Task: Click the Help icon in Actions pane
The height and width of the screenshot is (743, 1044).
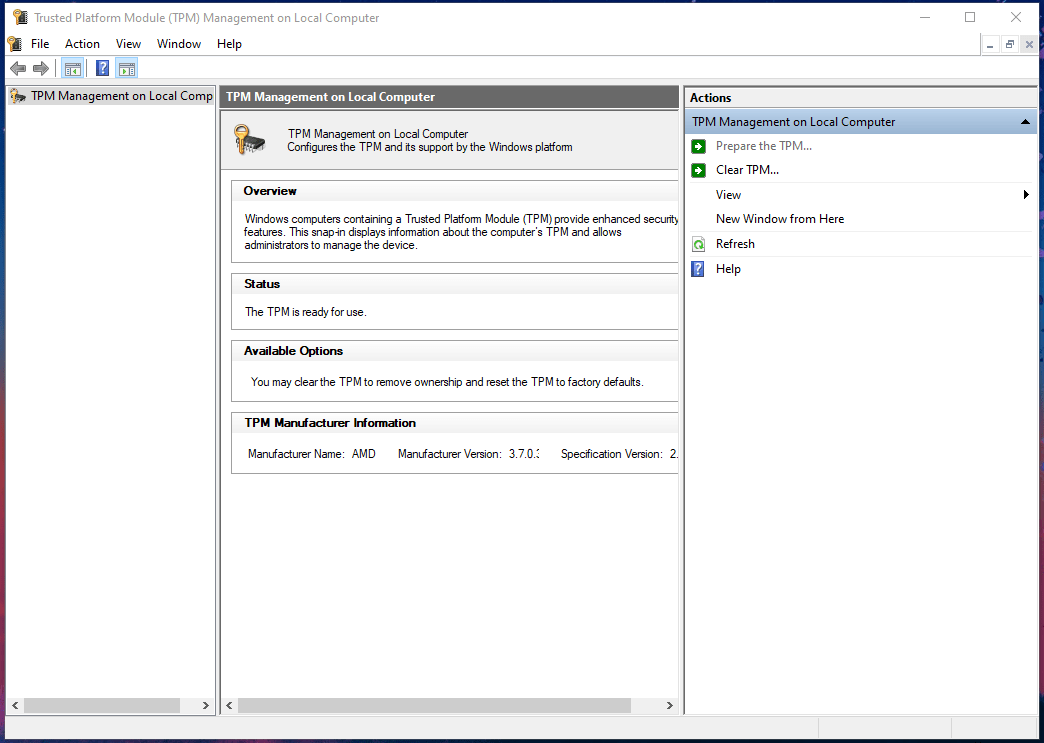Action: point(697,268)
